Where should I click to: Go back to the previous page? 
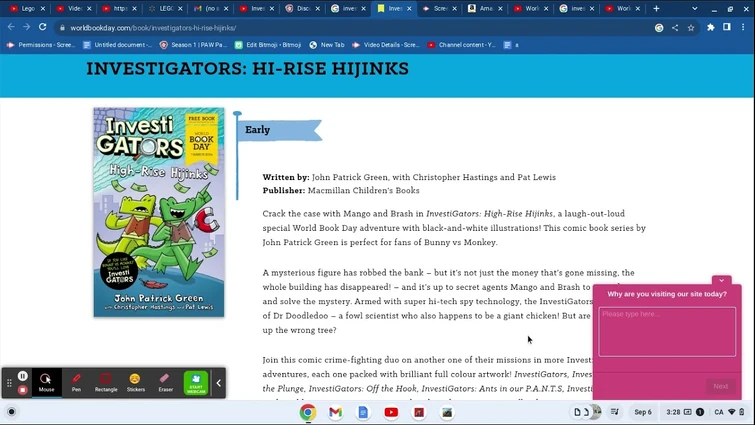[11, 27]
